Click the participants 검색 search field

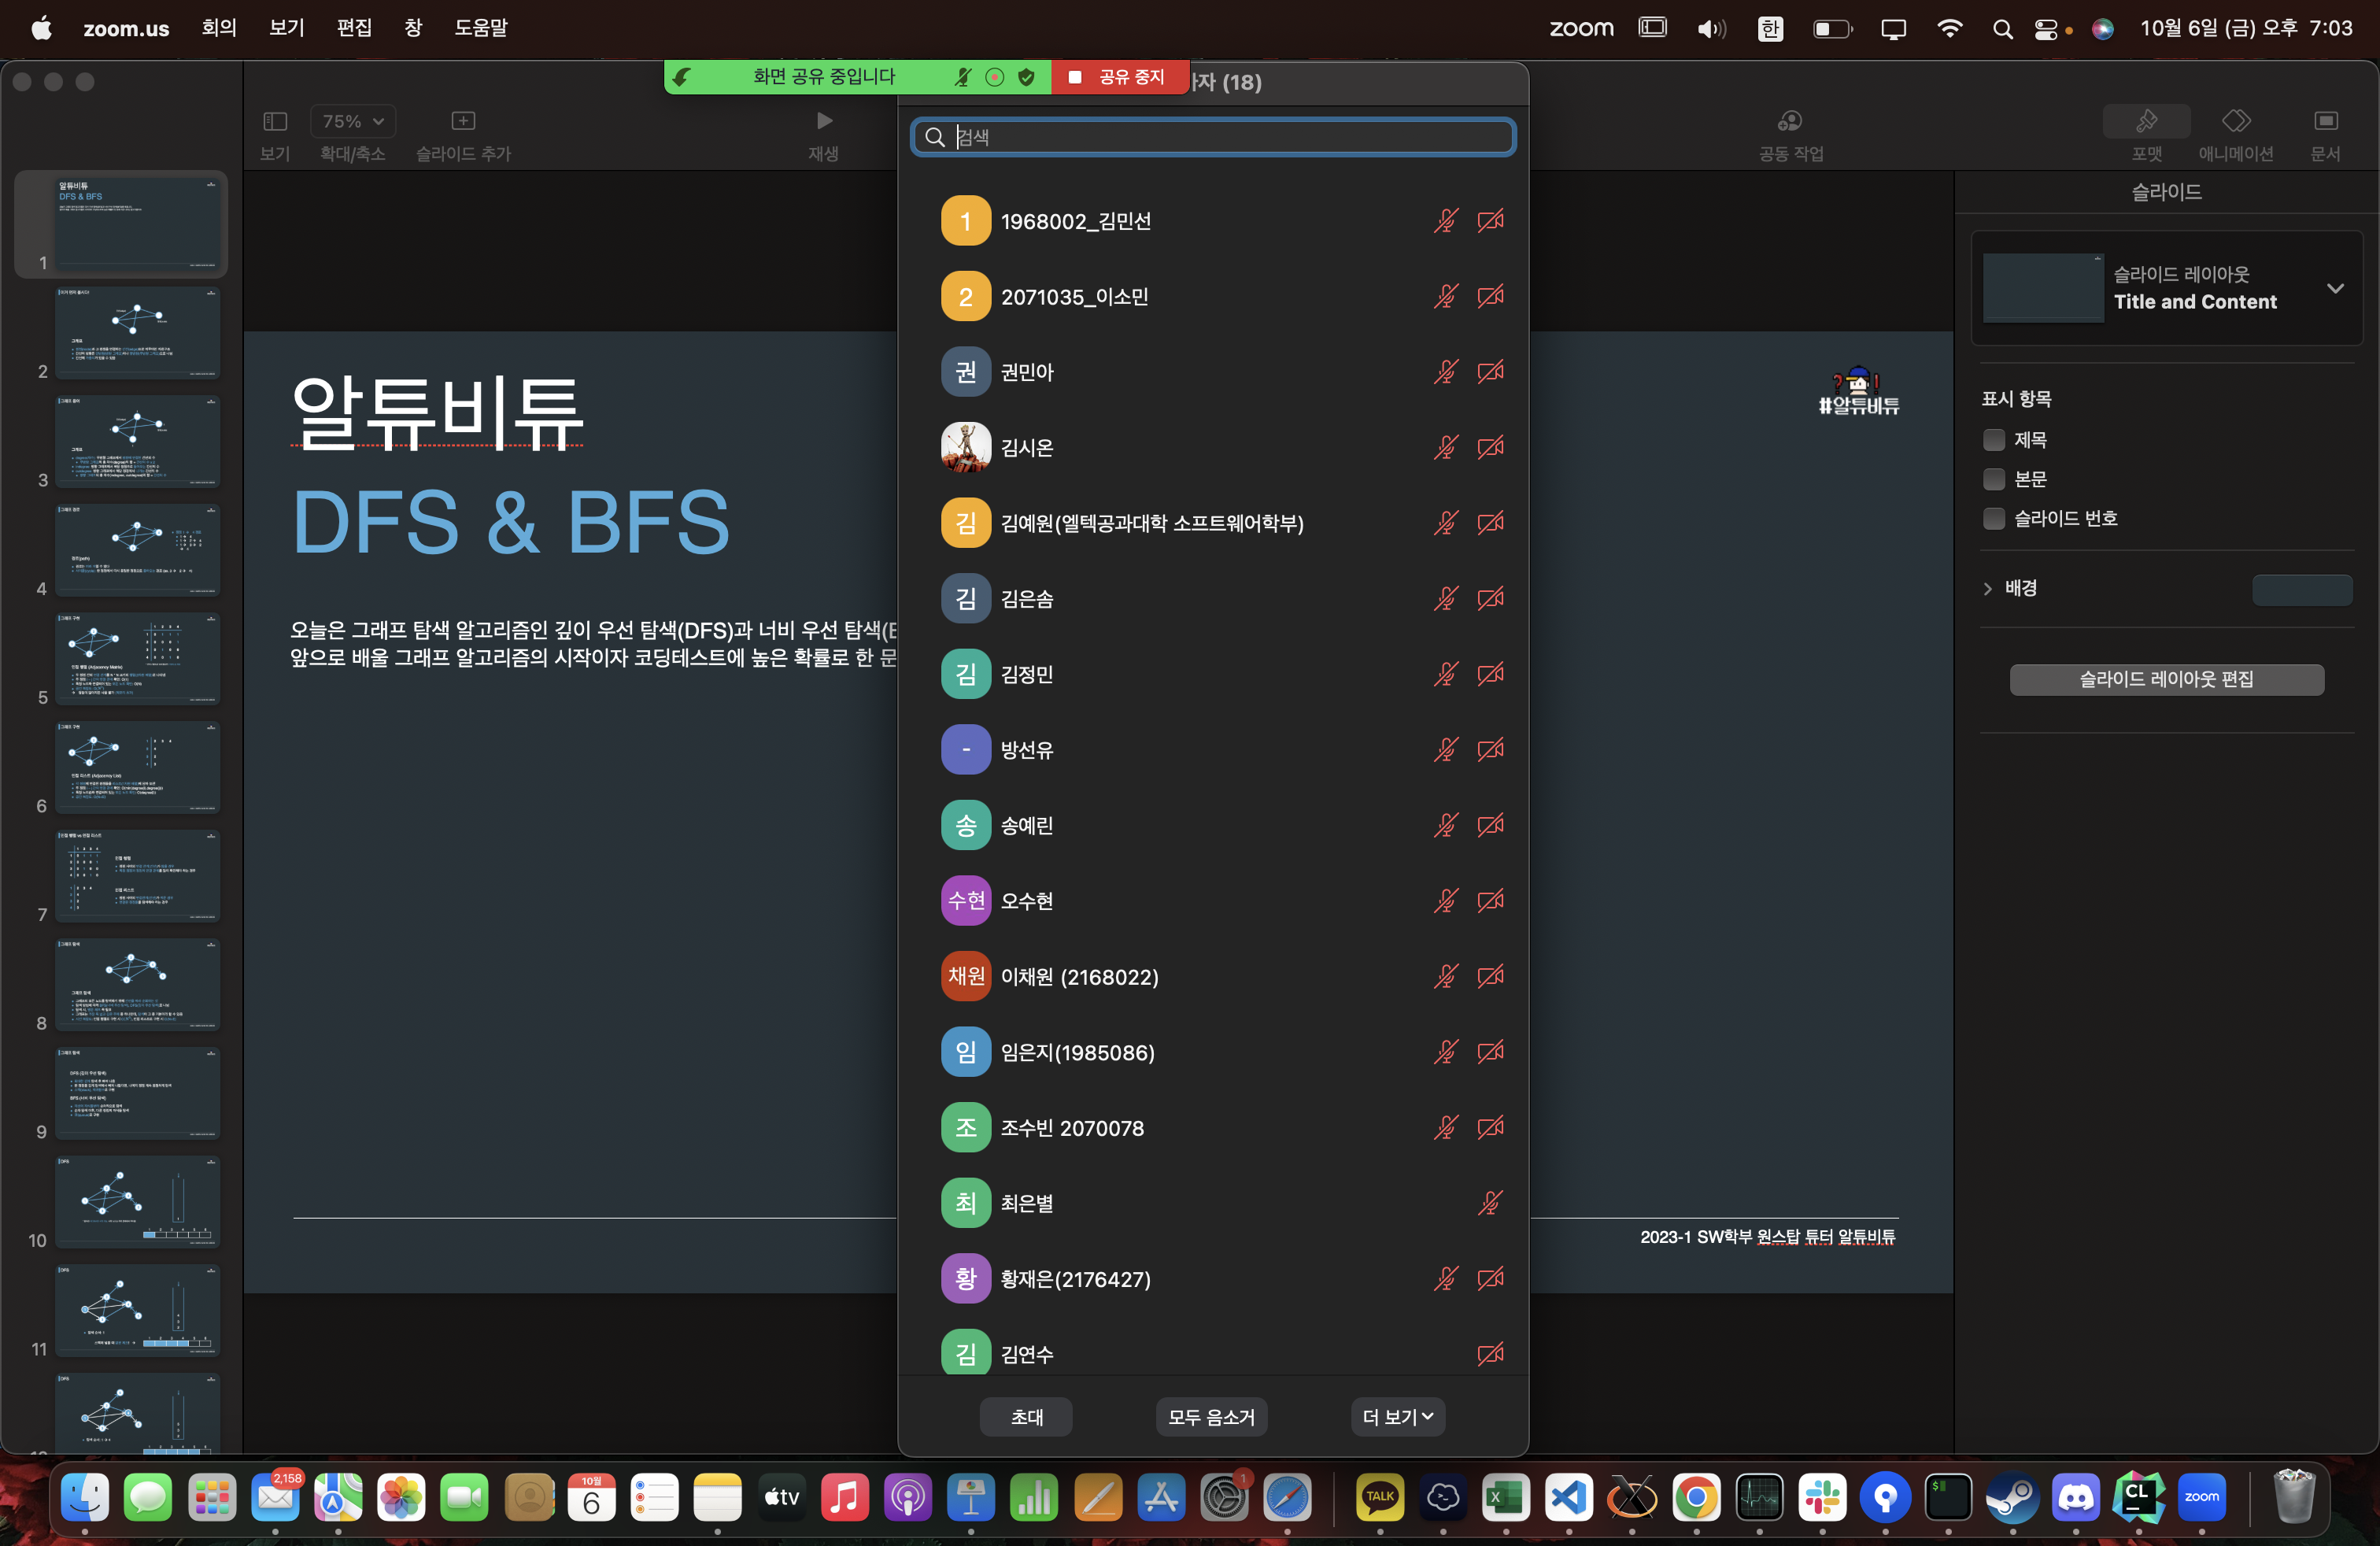(1213, 137)
